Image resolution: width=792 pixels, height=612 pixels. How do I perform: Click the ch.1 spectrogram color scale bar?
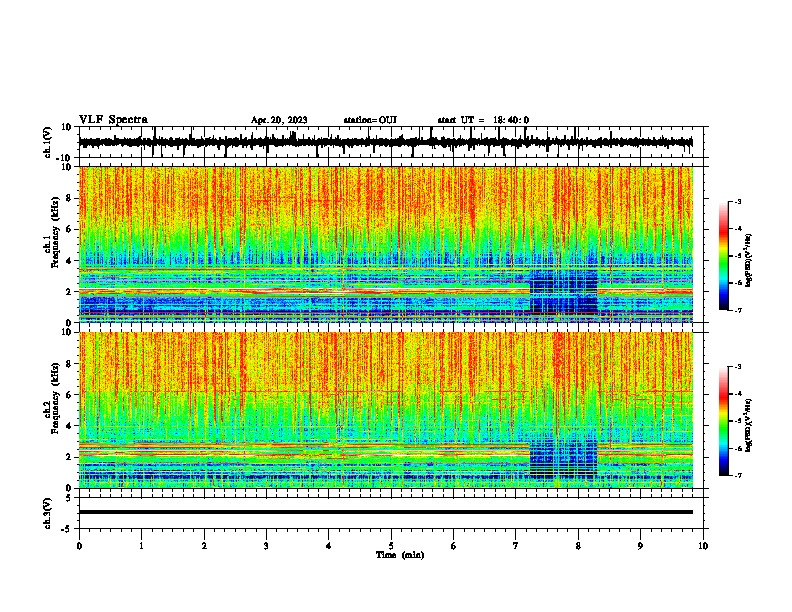coord(723,255)
